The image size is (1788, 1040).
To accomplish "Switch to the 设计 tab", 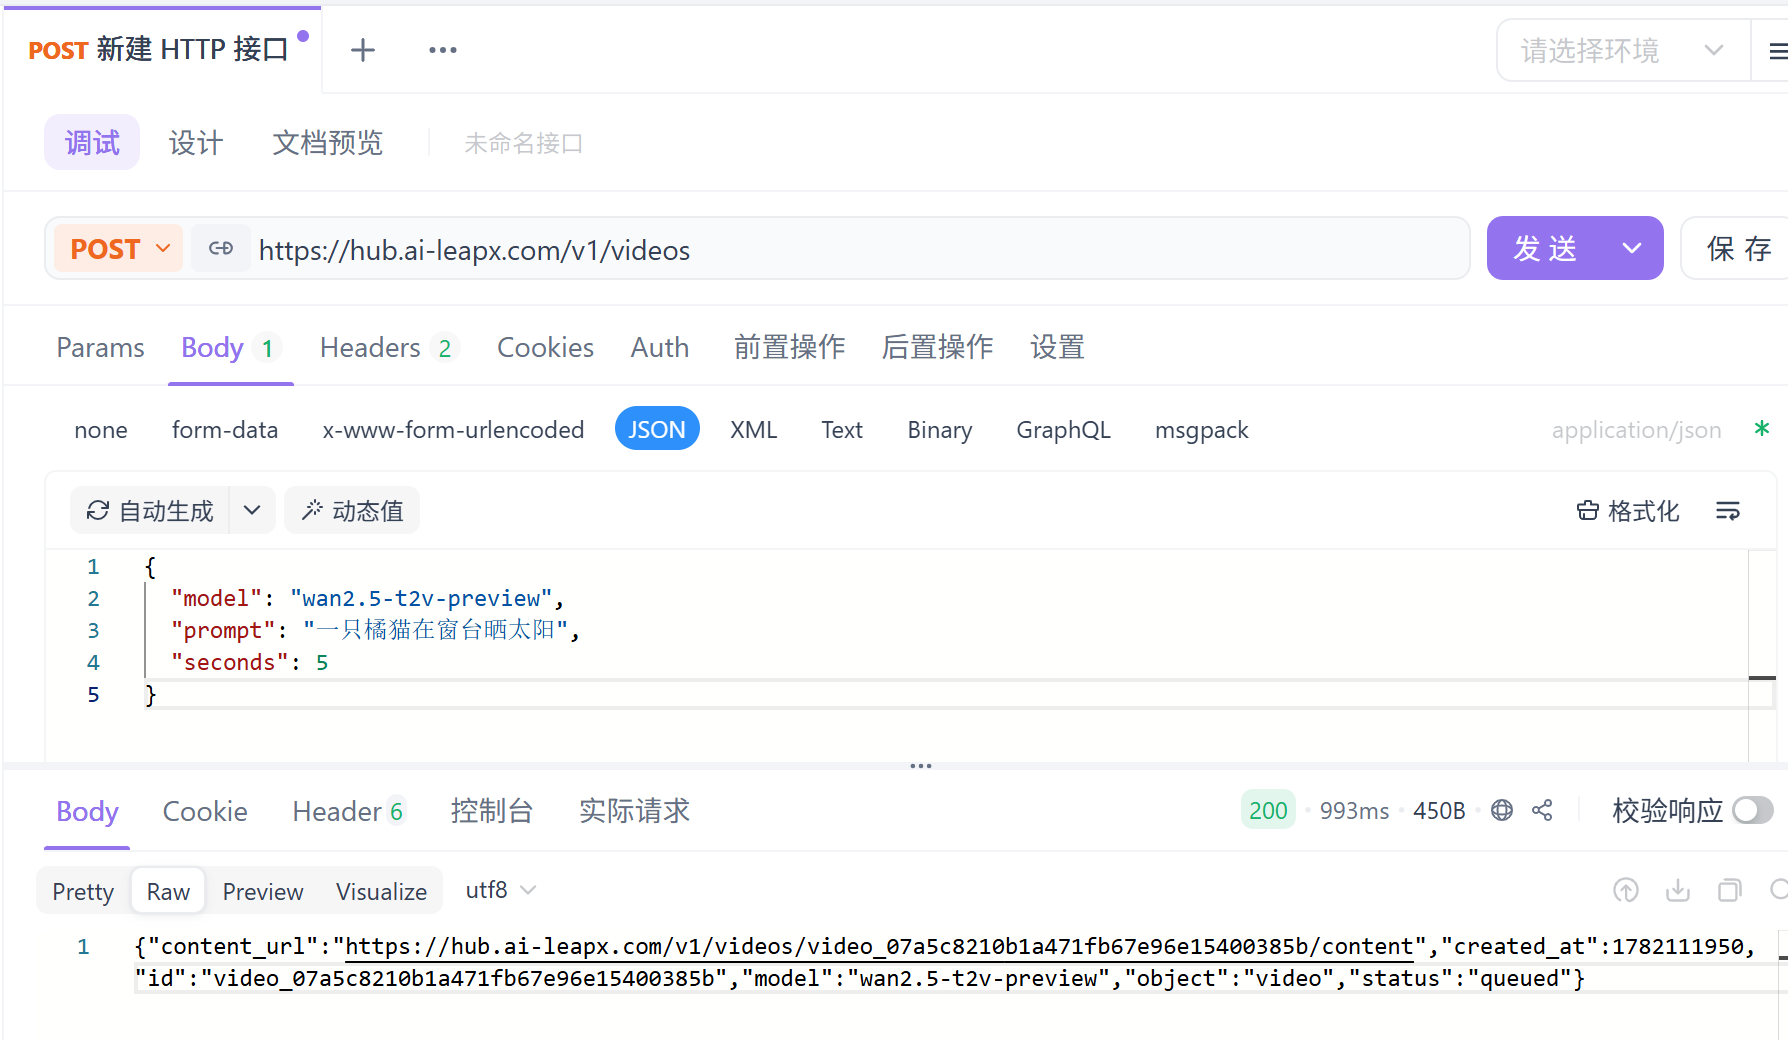I will click(196, 143).
